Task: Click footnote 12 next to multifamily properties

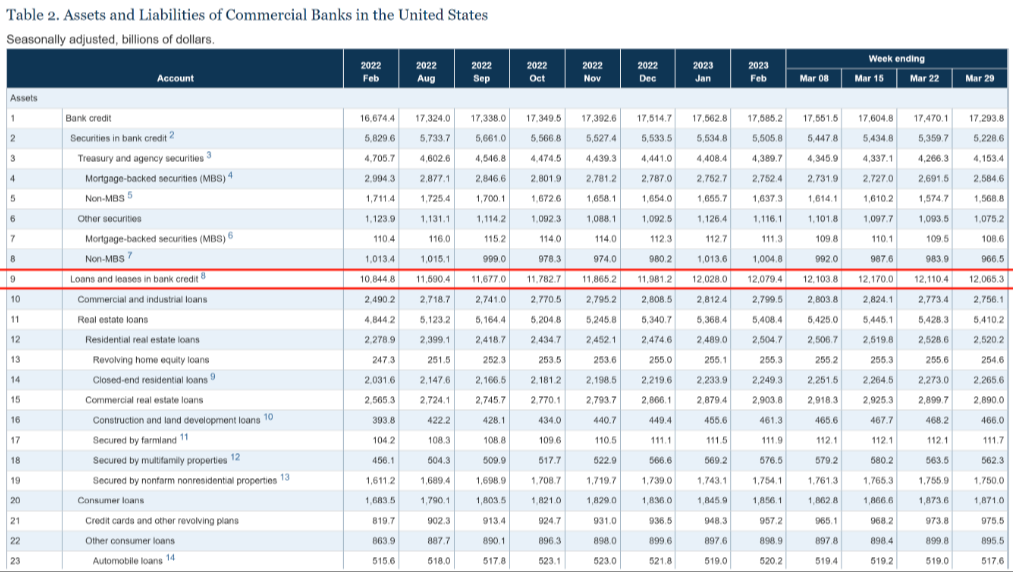Action: (x=235, y=457)
